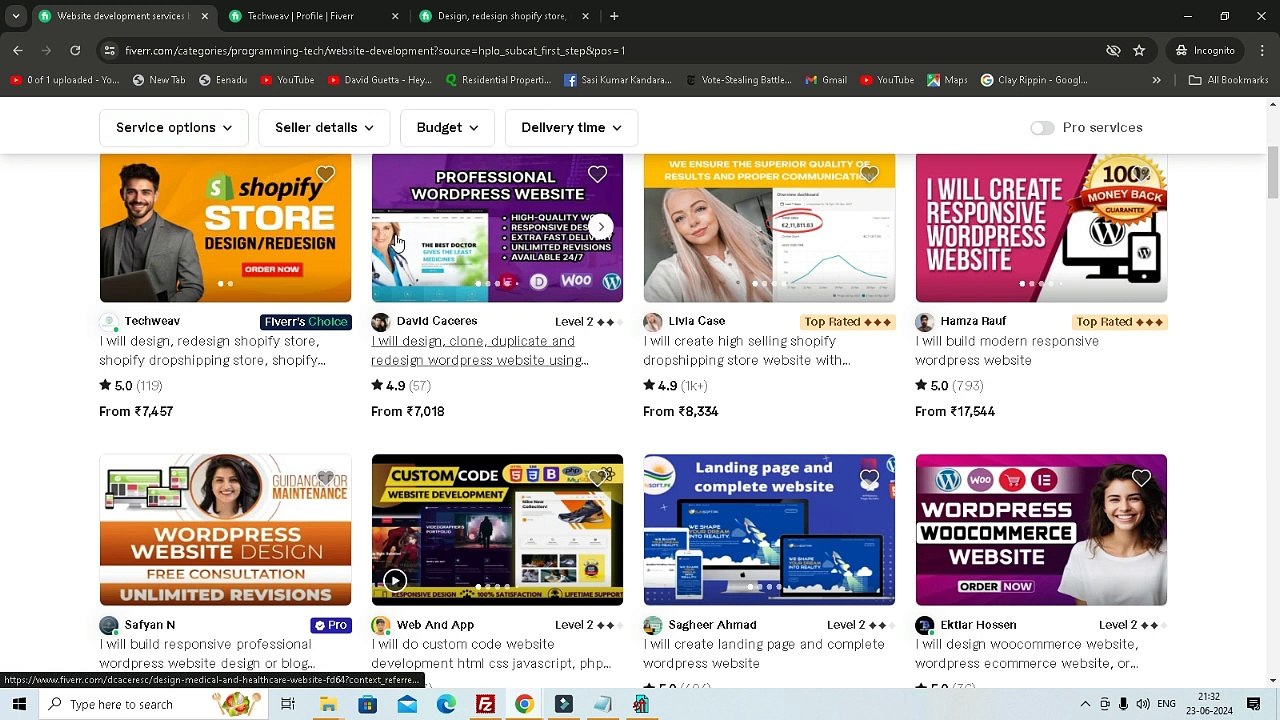The width and height of the screenshot is (1280, 720).
Task: Open David Caceres seller name
Action: coord(437,321)
